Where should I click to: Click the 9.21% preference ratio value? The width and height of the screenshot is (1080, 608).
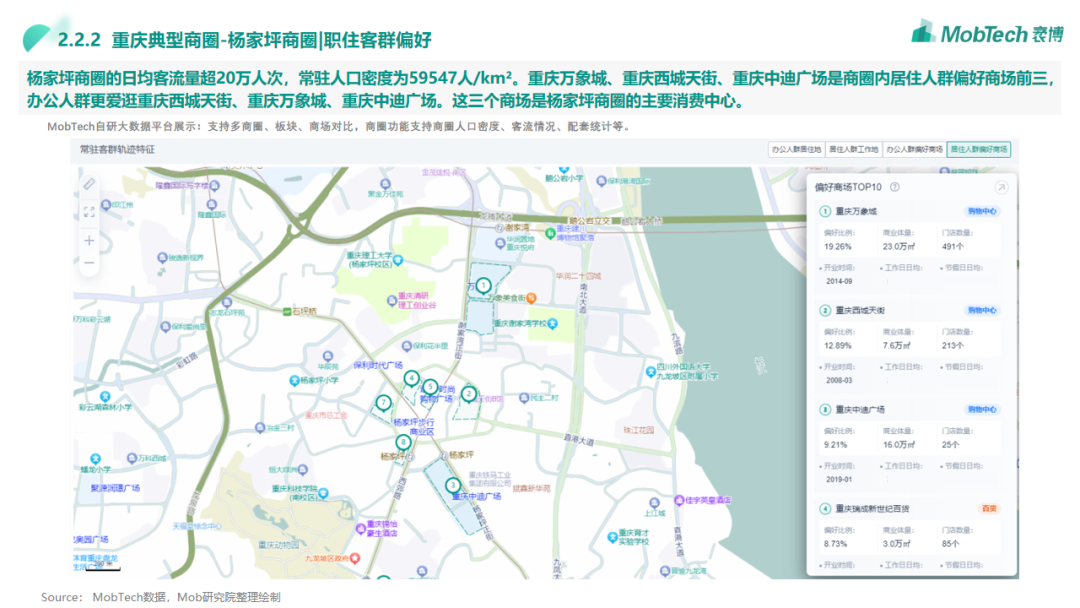(835, 445)
